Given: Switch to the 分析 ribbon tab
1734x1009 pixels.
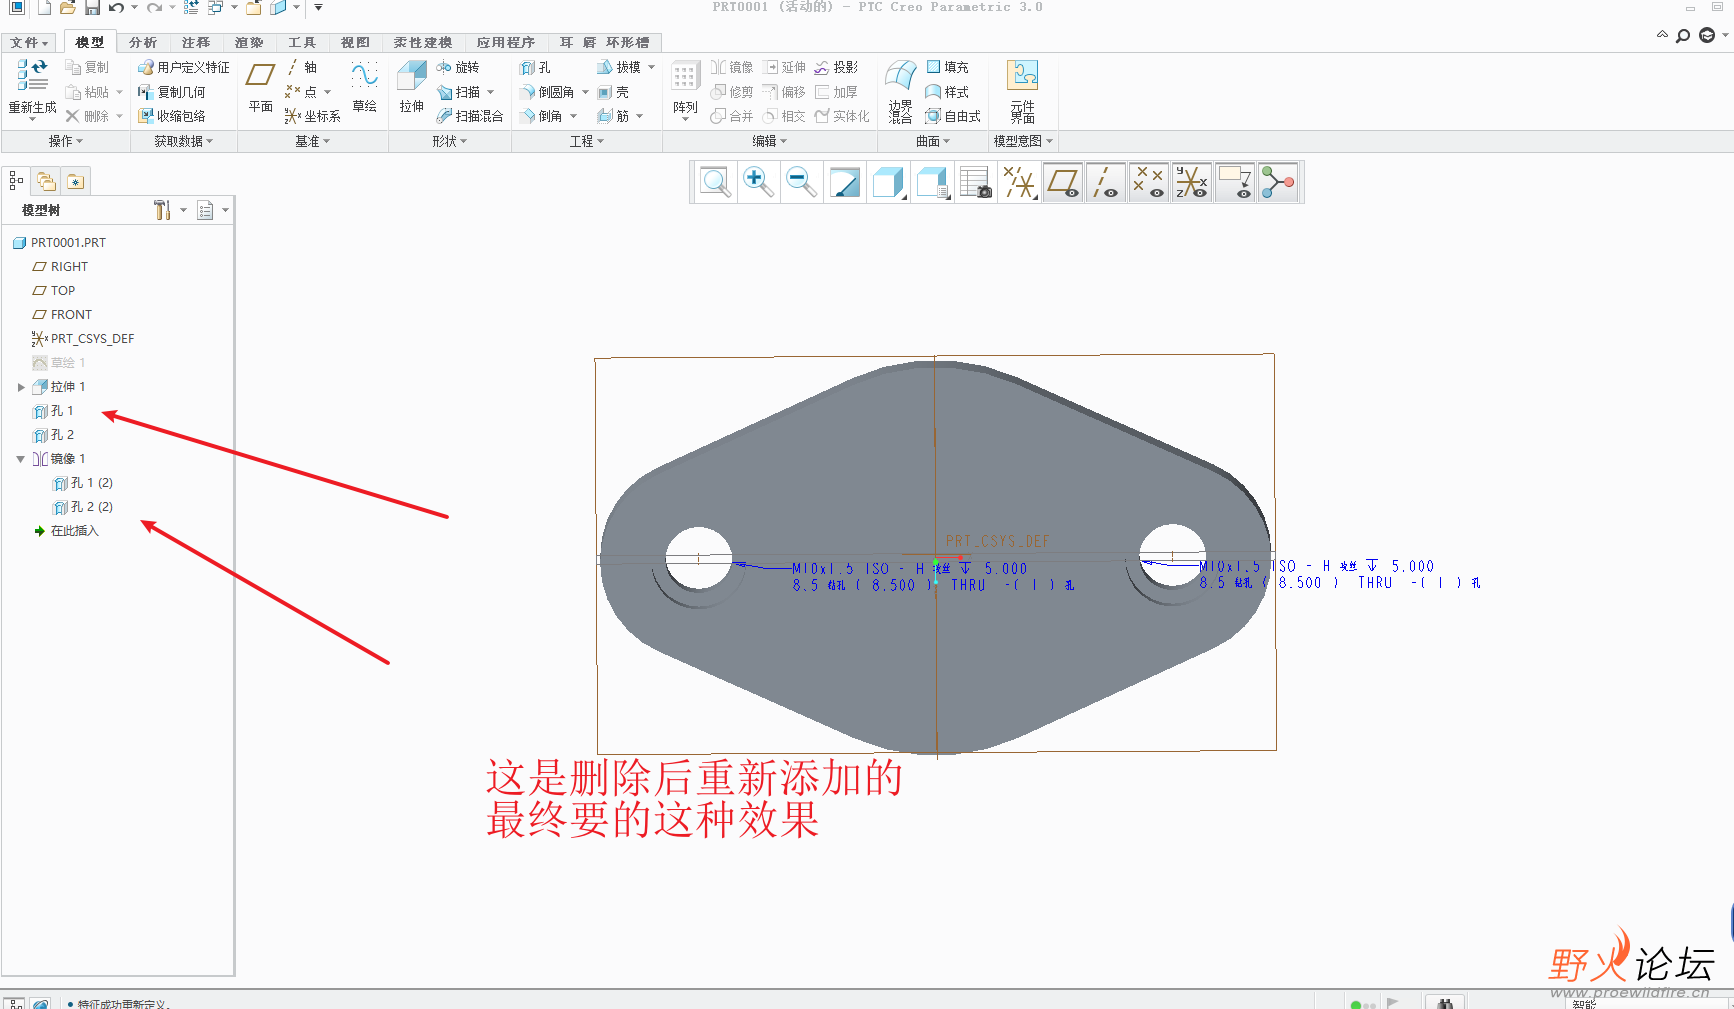Looking at the screenshot, I should pos(142,42).
